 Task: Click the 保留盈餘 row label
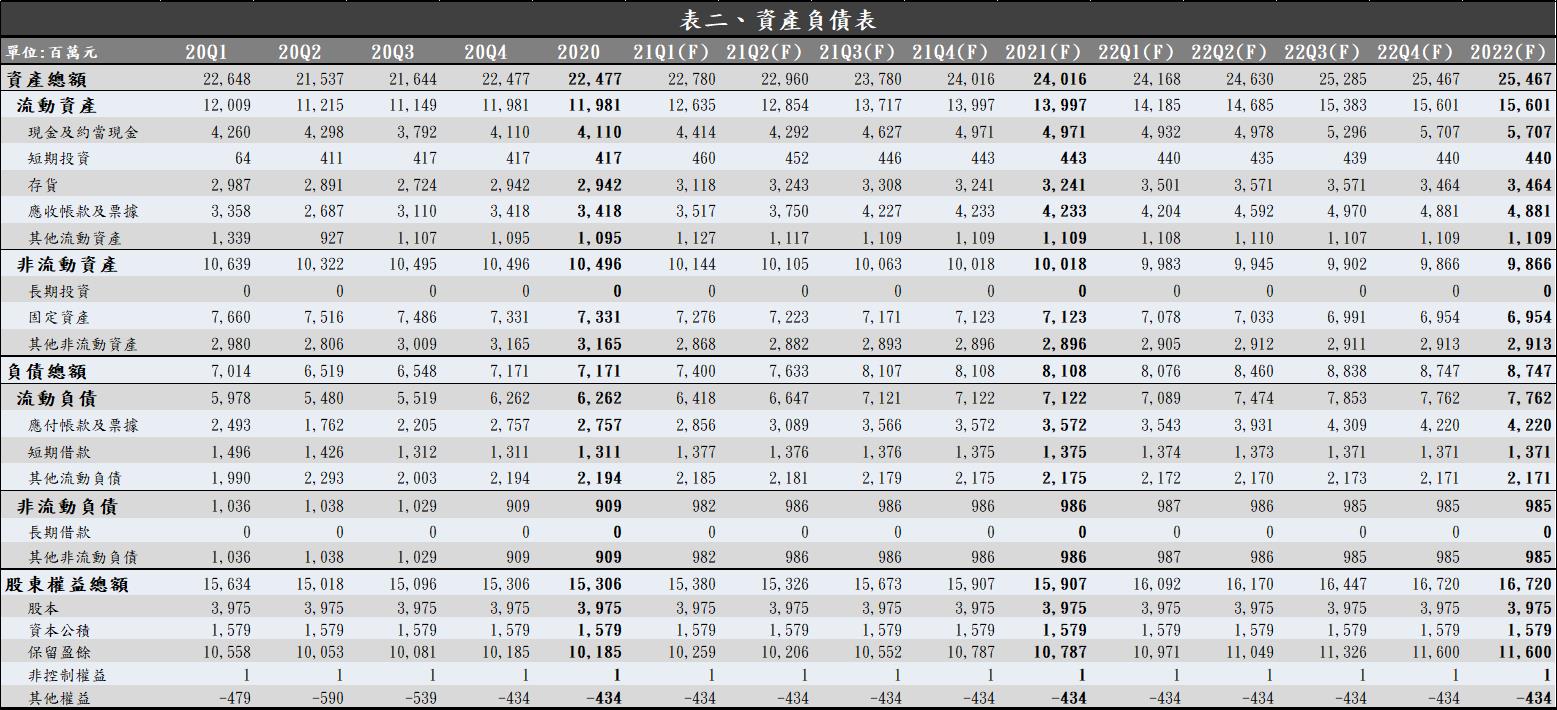60,652
